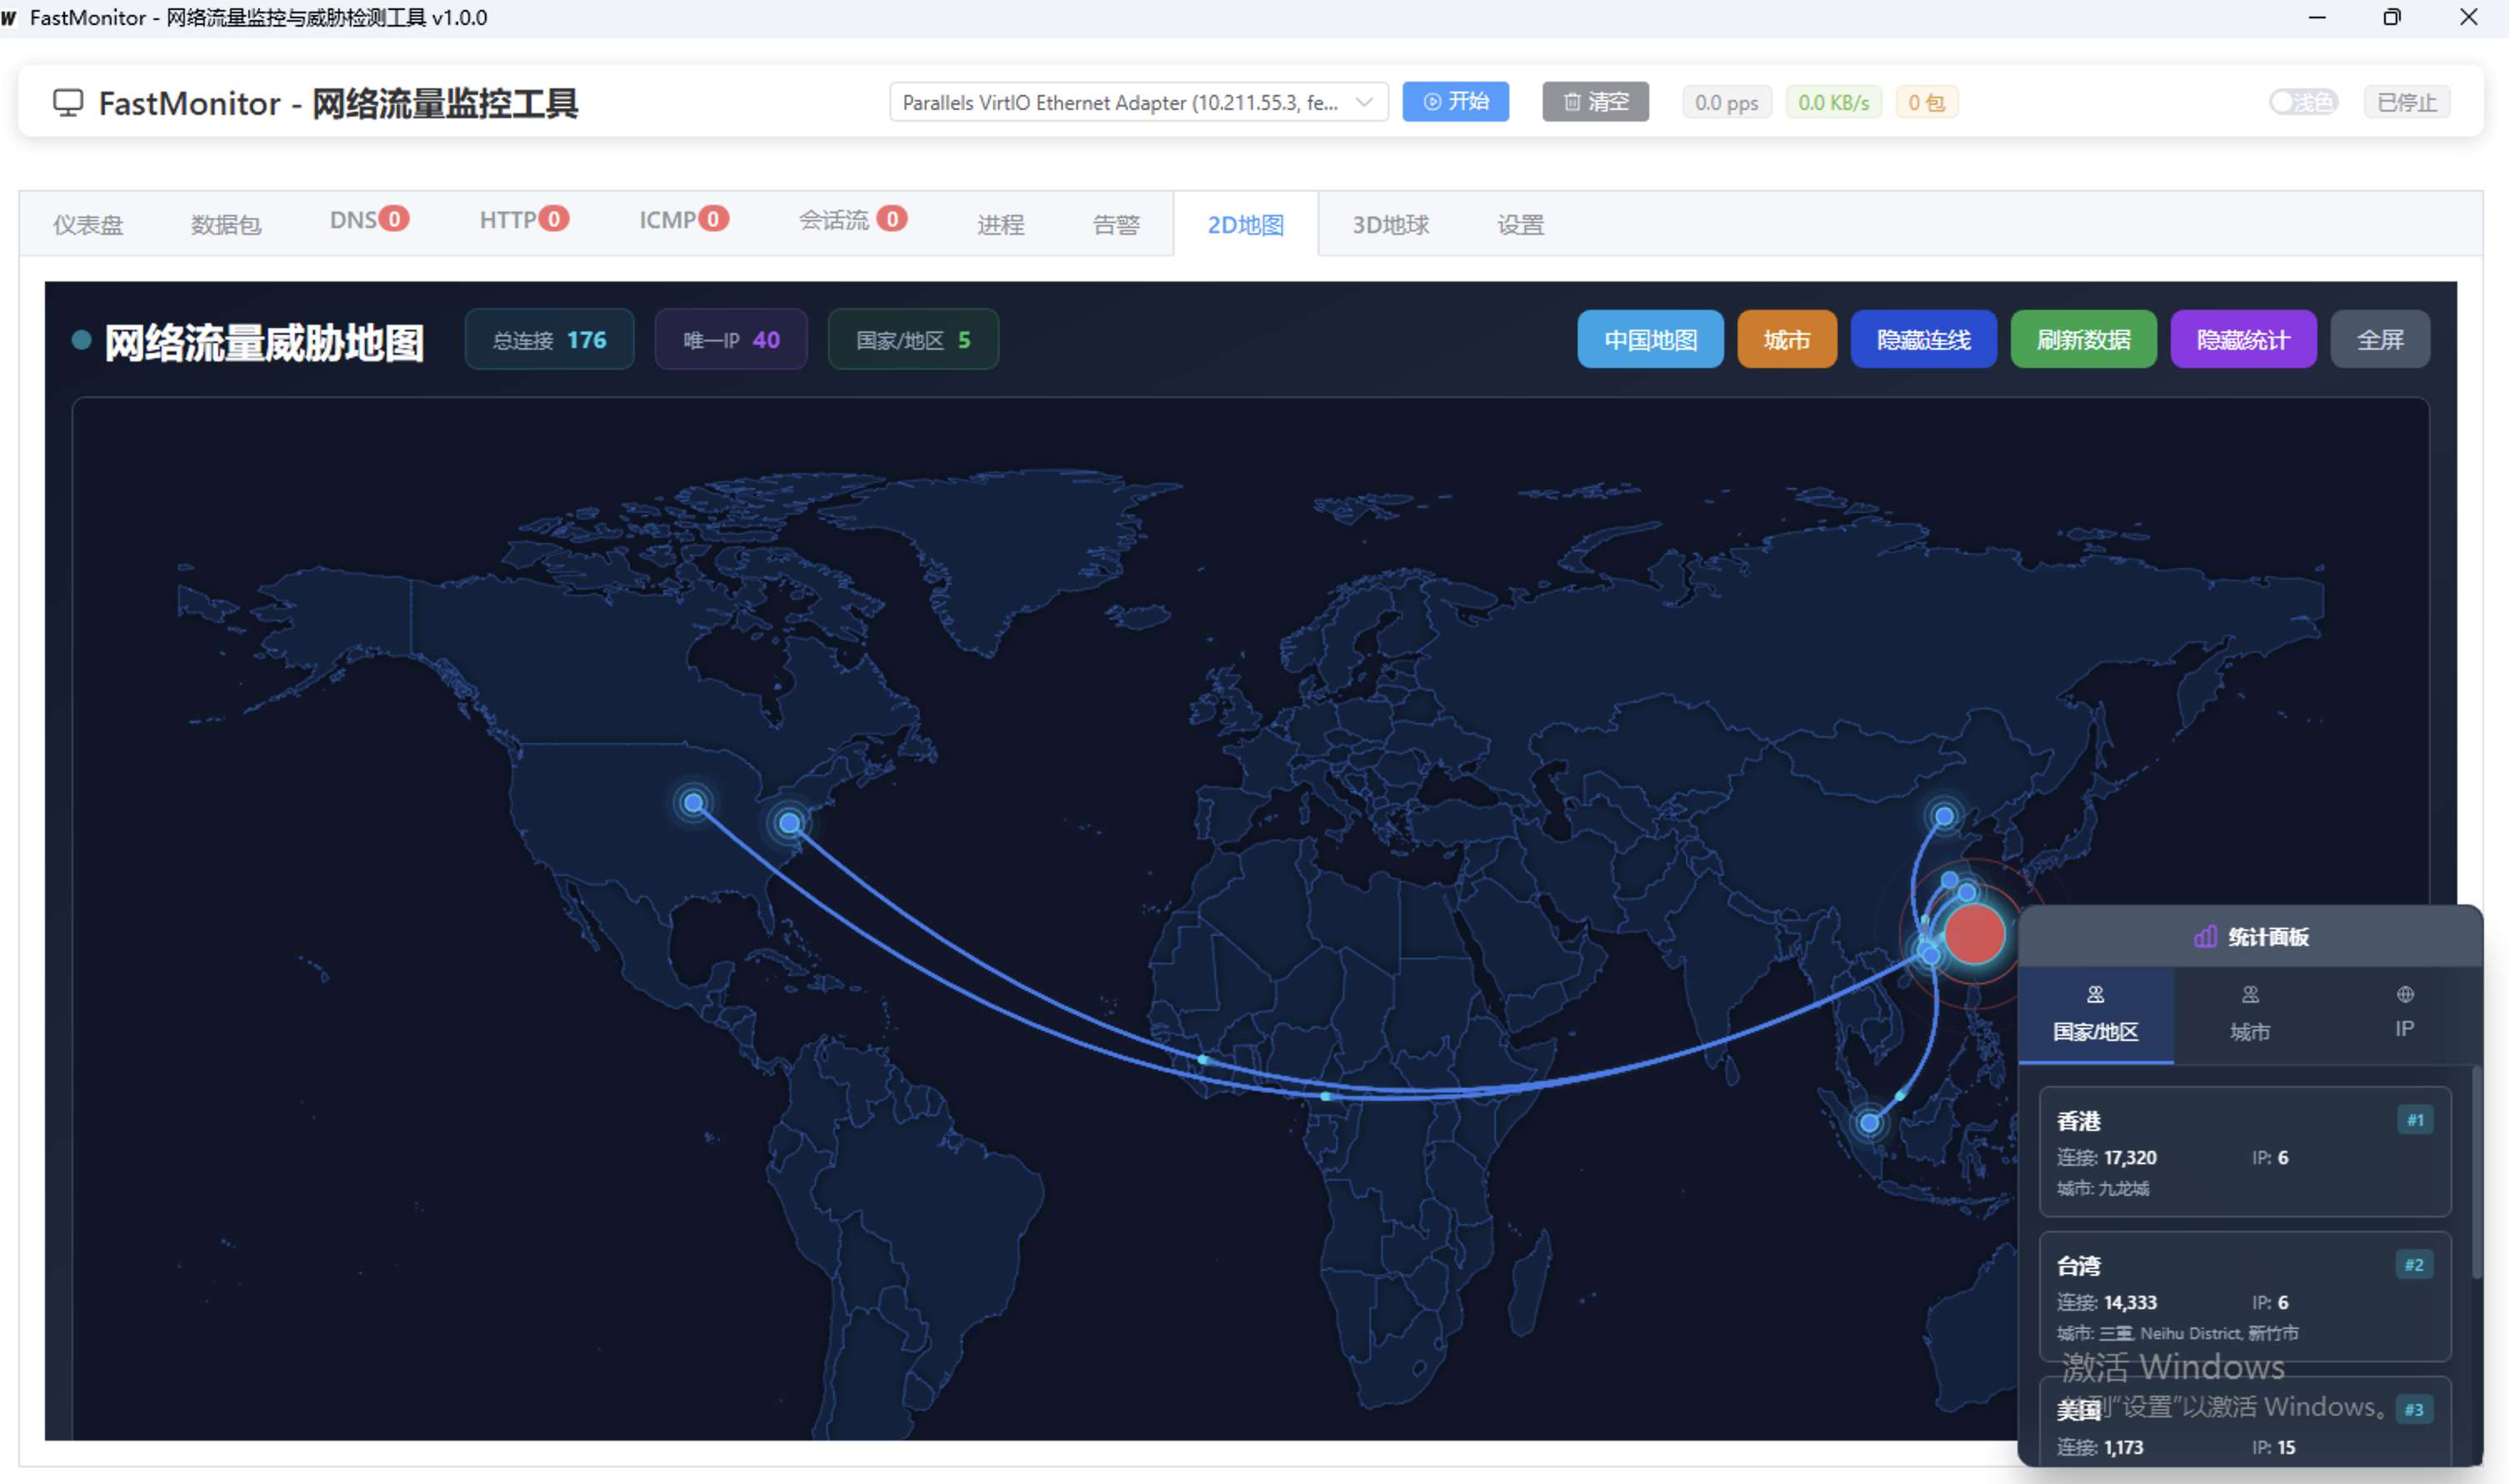Click the chevron arrow on adapter selector
The width and height of the screenshot is (2509, 1484).
[1364, 103]
